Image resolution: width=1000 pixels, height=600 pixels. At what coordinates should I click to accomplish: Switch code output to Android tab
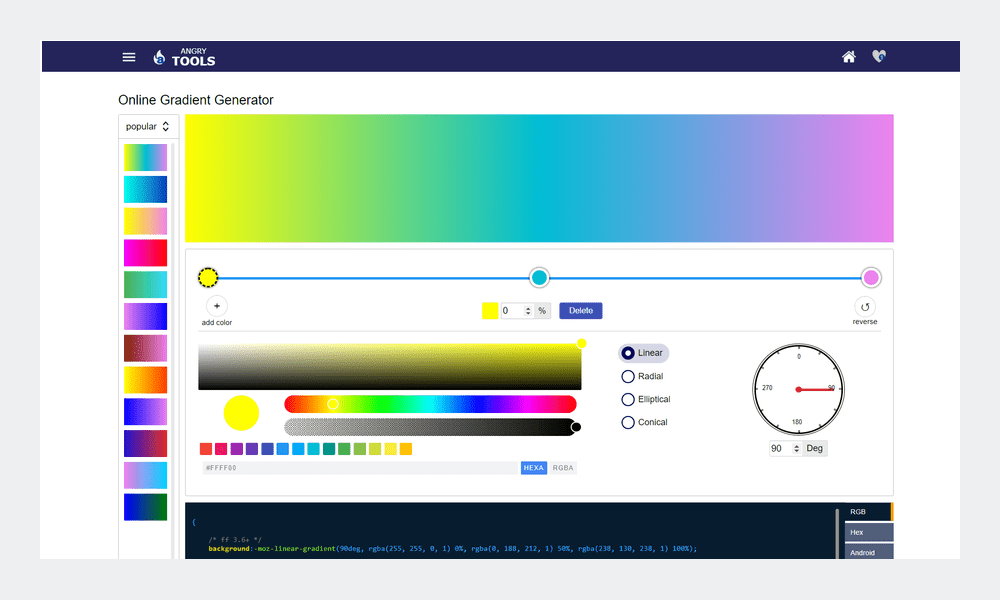869,552
